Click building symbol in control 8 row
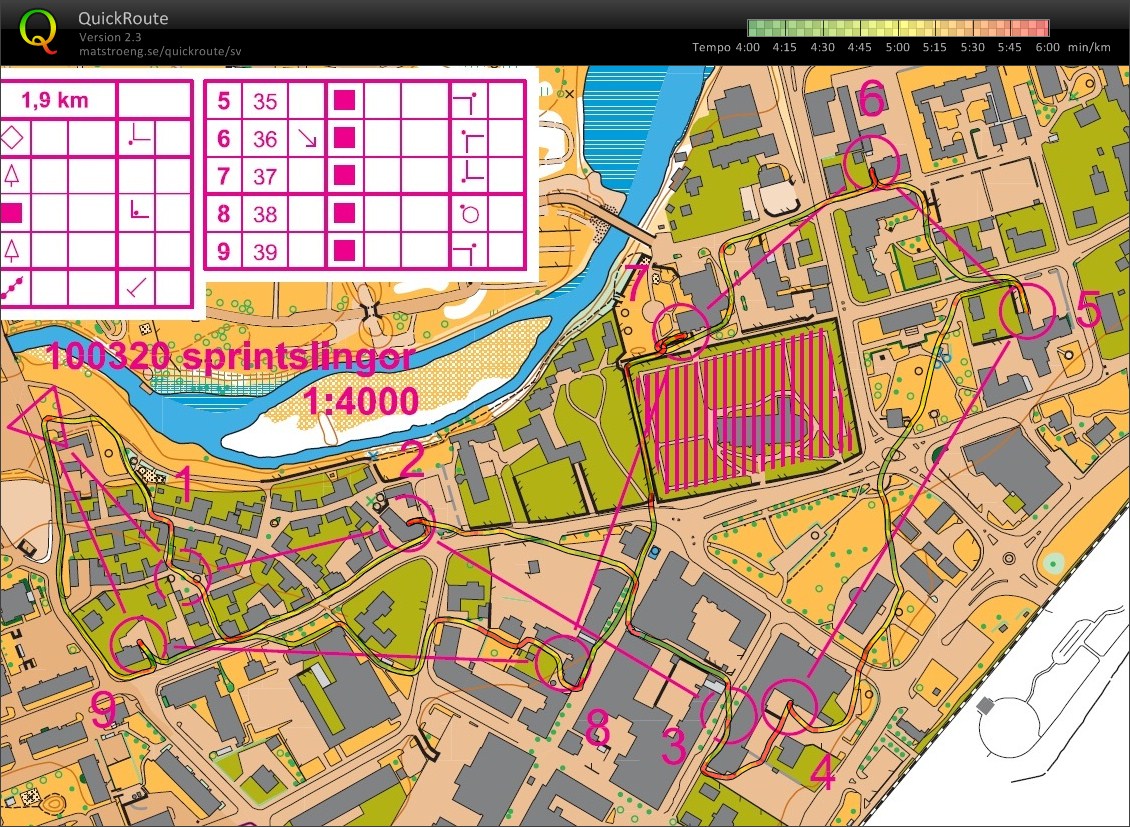The image size is (1130, 827). 344,213
